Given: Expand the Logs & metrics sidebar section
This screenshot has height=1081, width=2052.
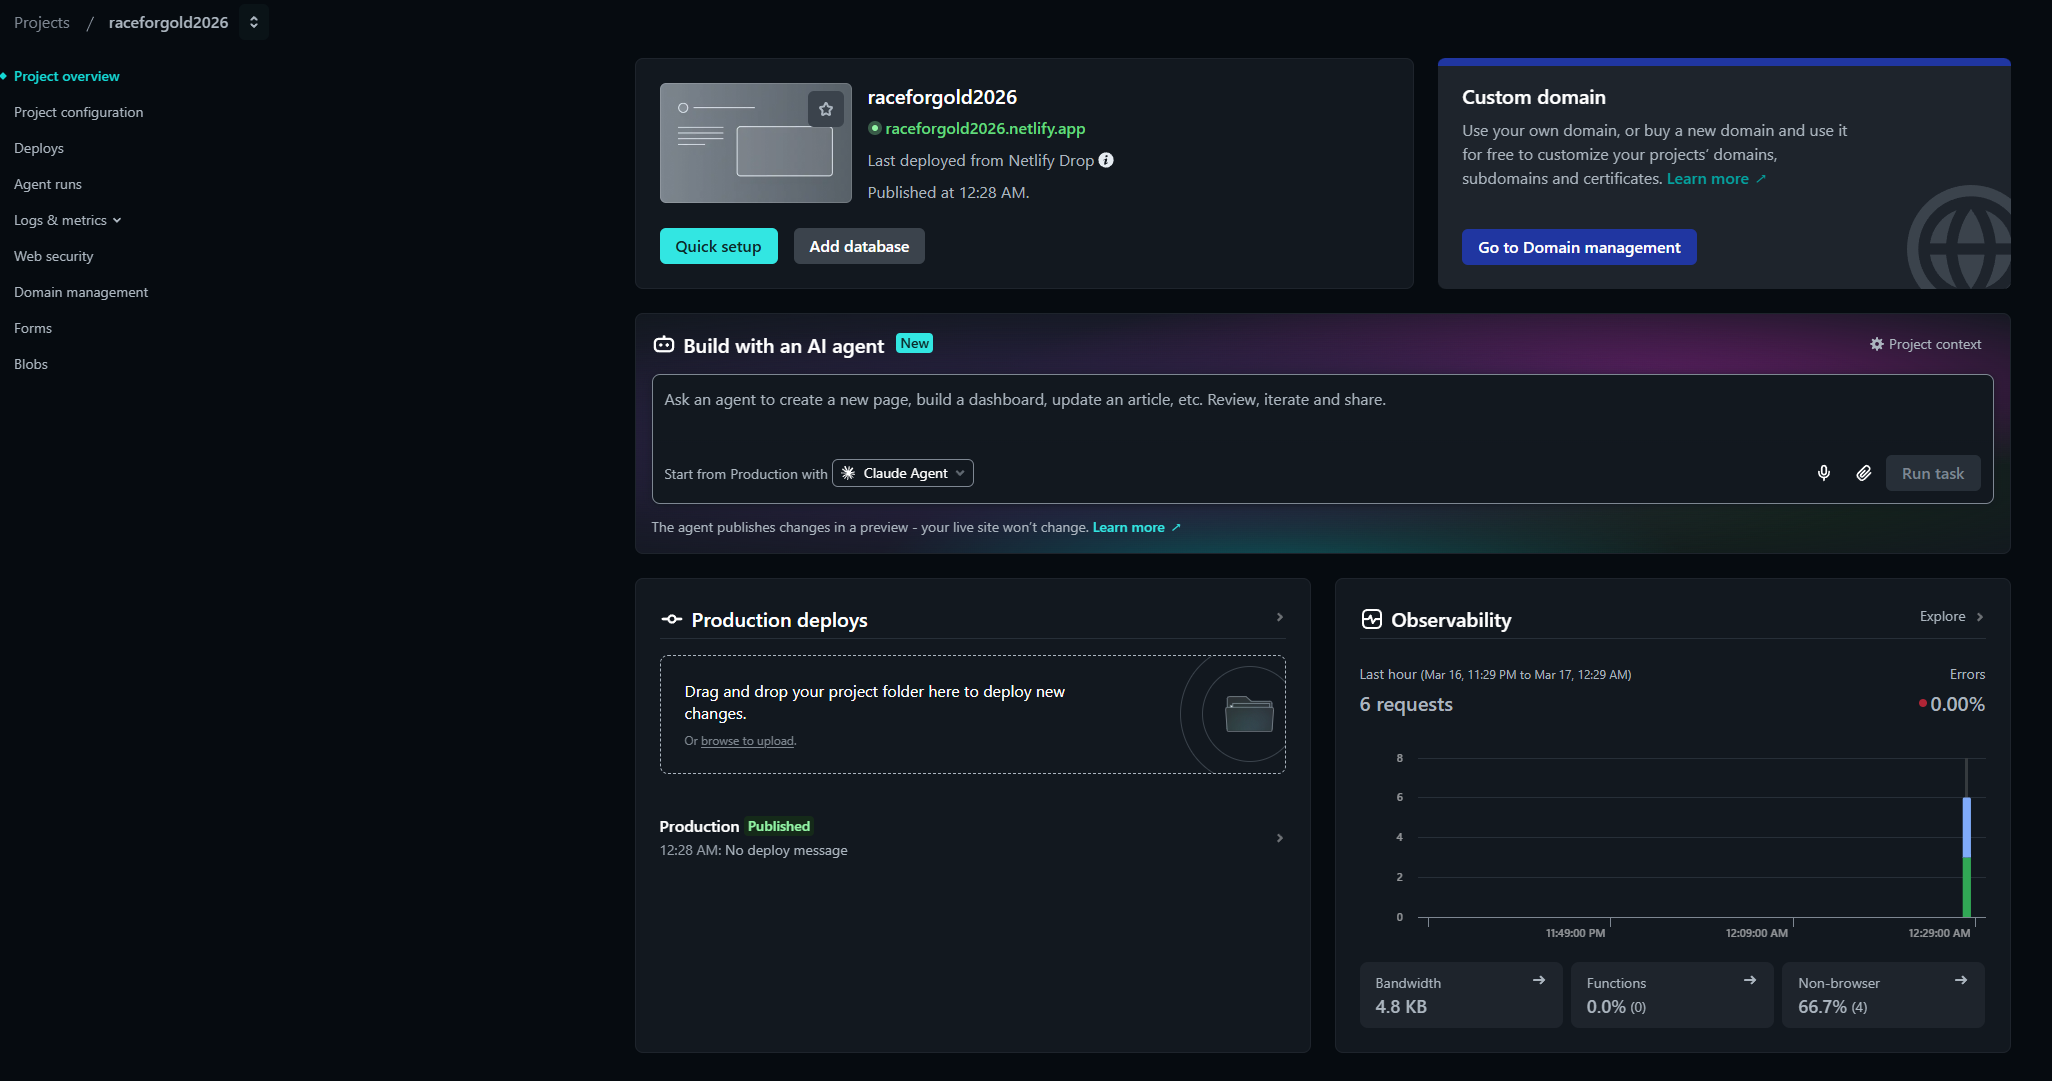Looking at the screenshot, I should (68, 220).
